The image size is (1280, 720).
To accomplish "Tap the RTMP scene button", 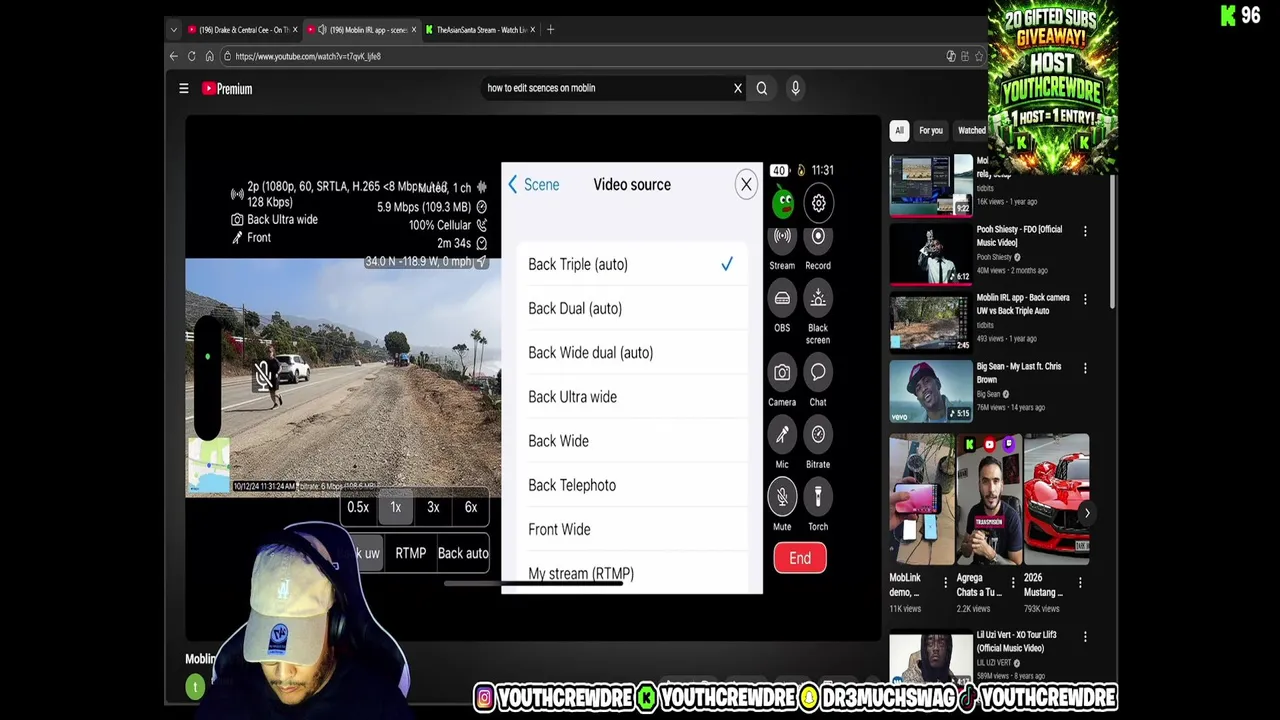I will [x=410, y=553].
